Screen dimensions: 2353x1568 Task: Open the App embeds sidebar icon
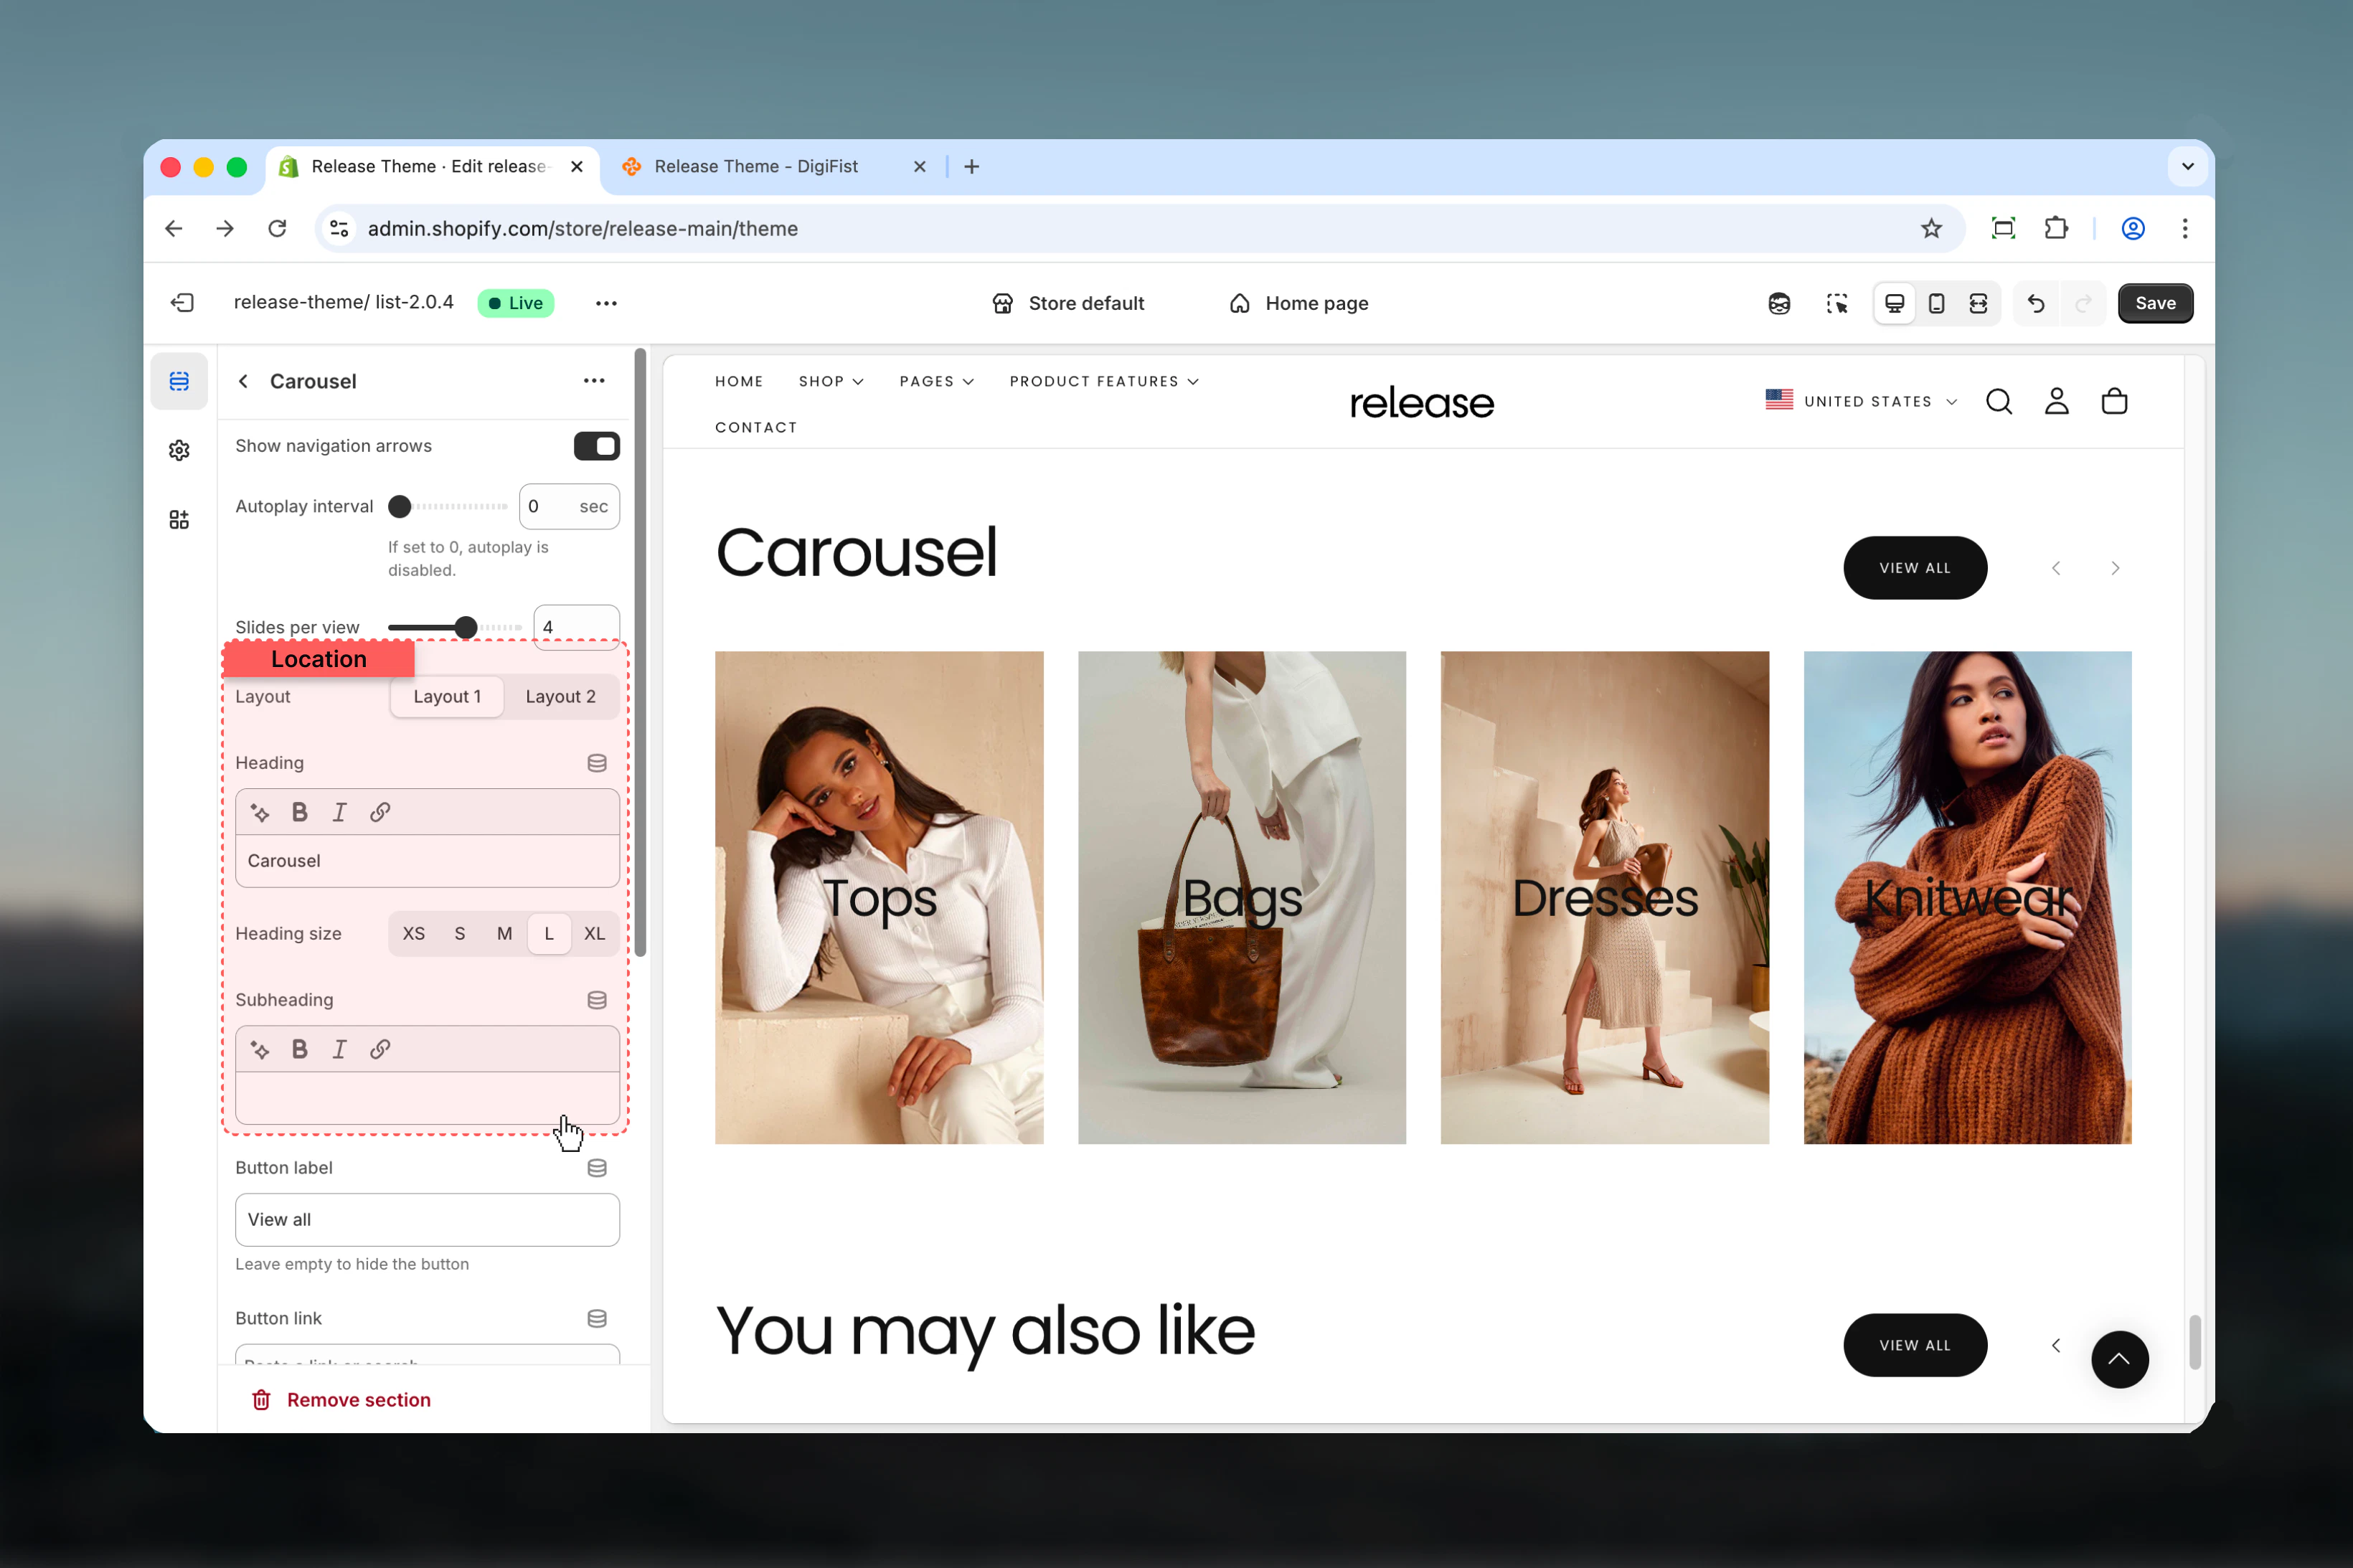(x=179, y=519)
